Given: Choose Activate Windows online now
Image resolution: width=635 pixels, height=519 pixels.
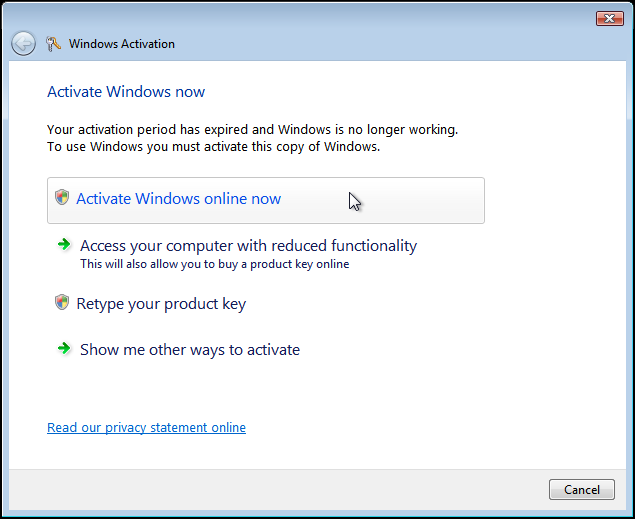Looking at the screenshot, I should pyautogui.click(x=178, y=199).
